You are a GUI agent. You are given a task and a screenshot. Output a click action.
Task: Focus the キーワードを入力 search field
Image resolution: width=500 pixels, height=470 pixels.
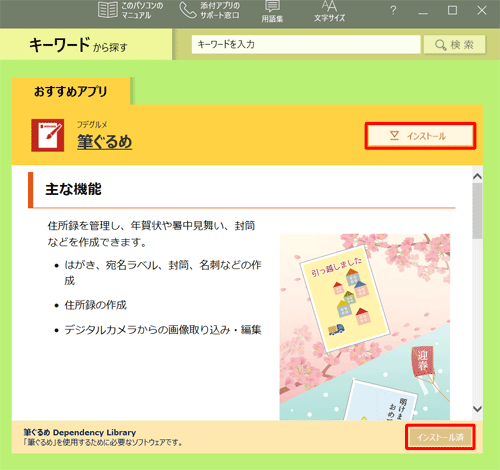click(306, 44)
